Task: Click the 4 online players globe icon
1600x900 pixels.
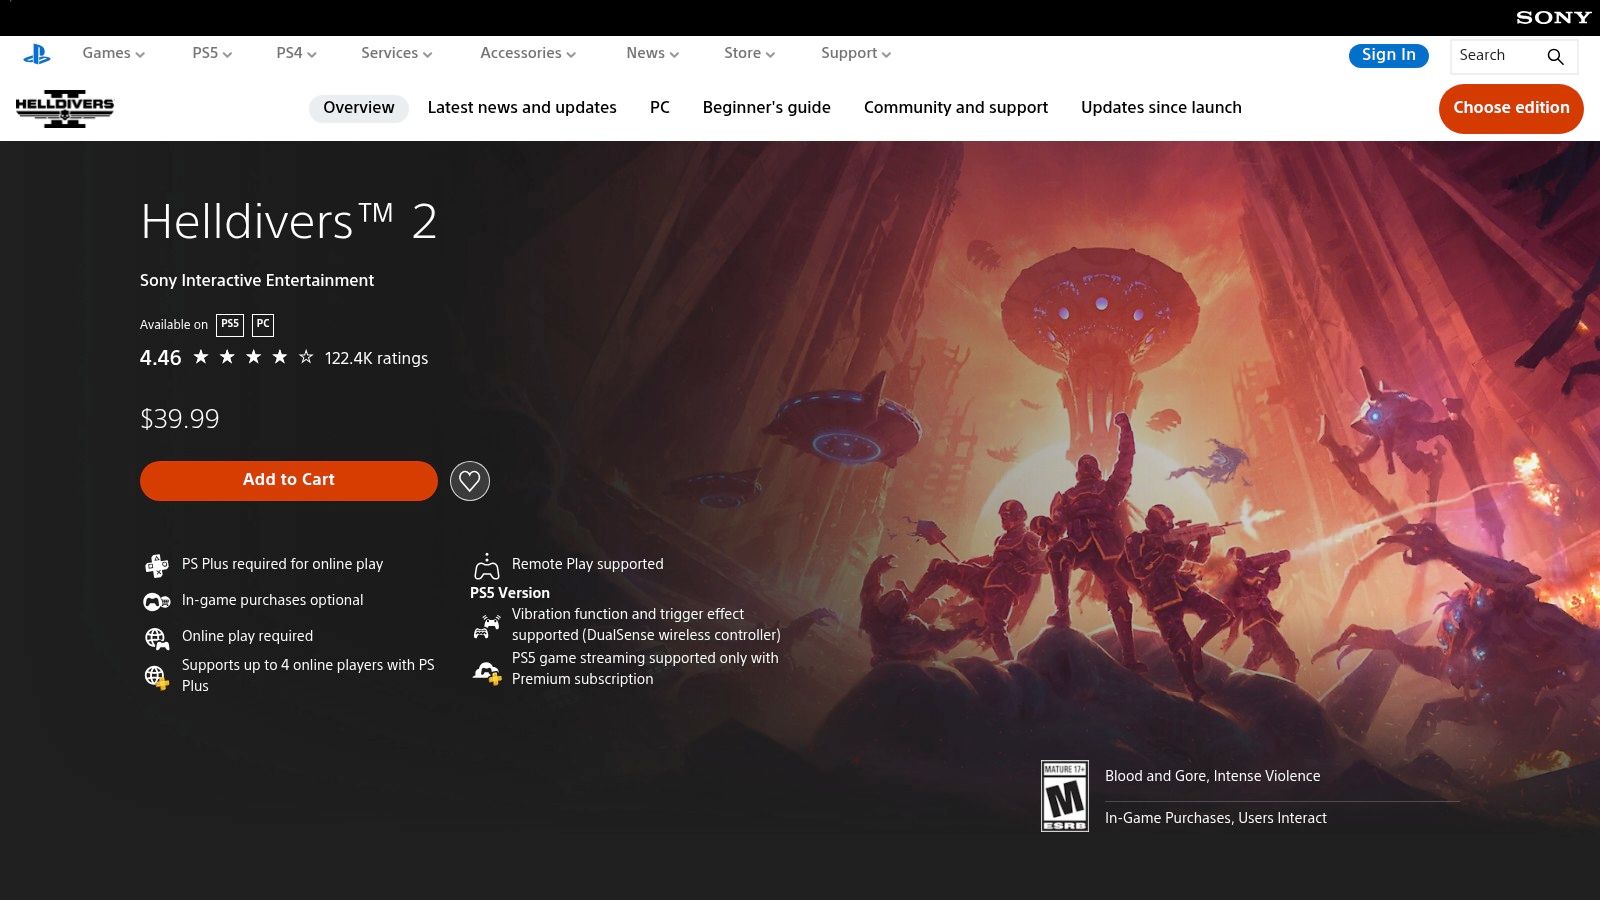Action: pyautogui.click(x=157, y=677)
